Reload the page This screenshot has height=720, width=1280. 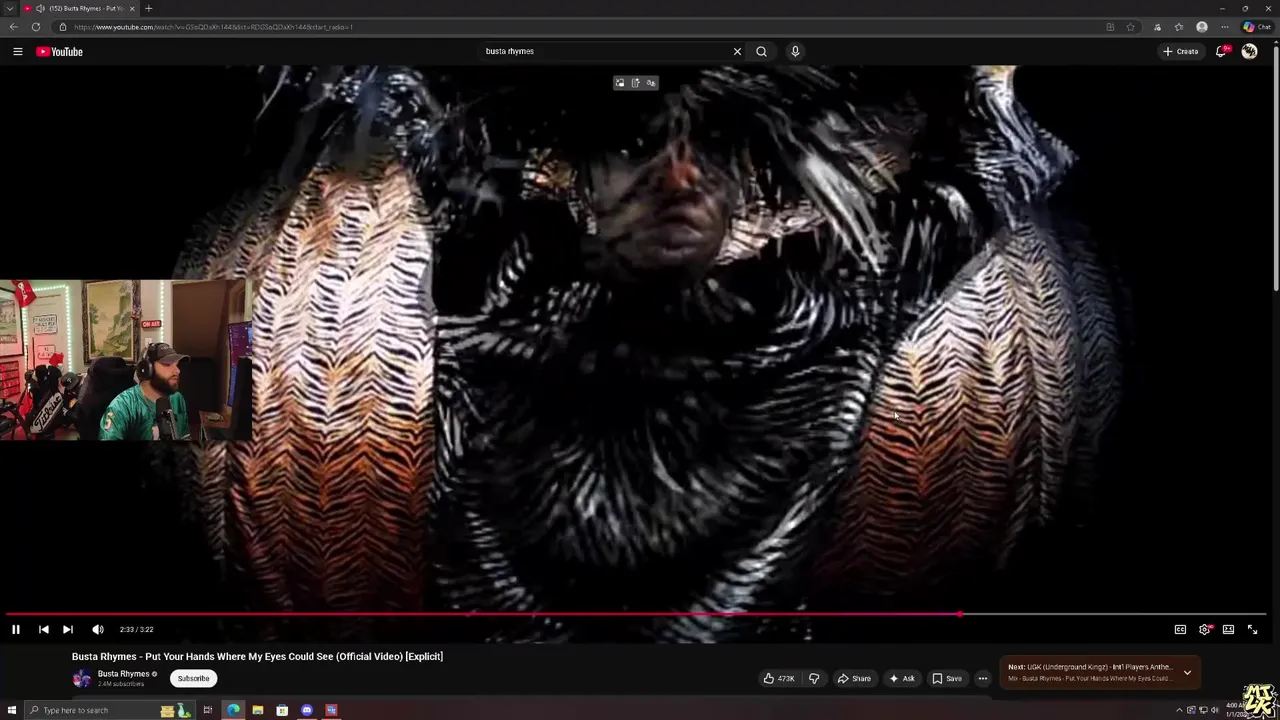[36, 27]
